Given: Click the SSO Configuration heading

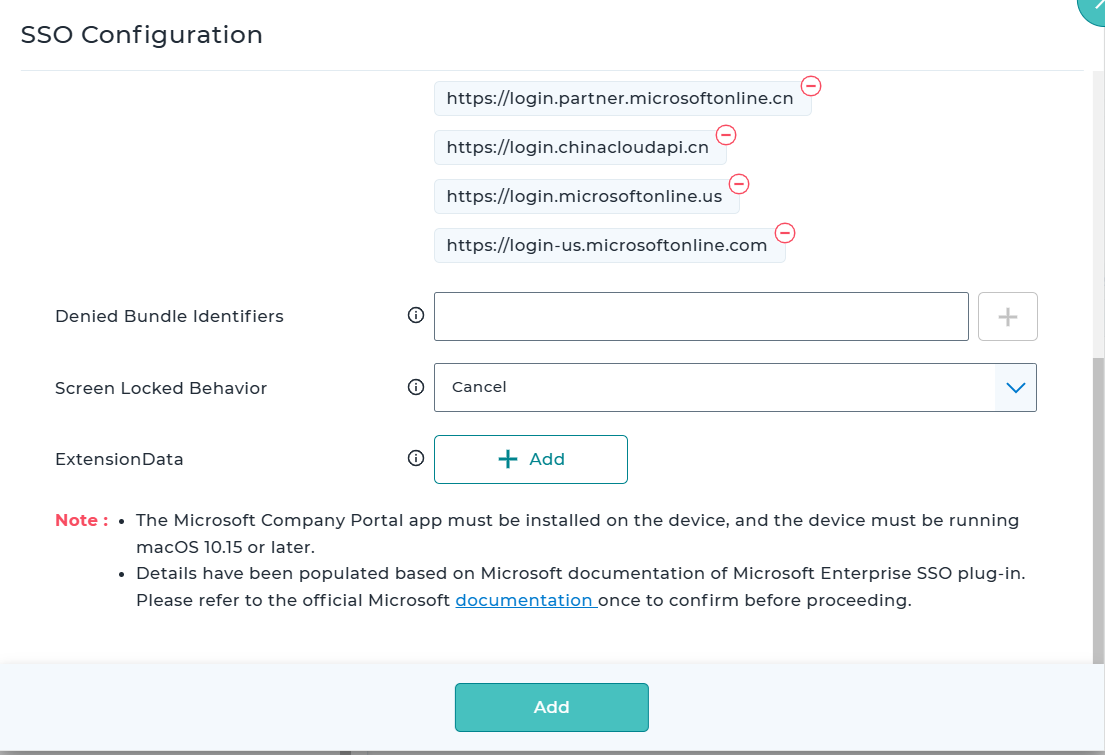Looking at the screenshot, I should point(142,35).
